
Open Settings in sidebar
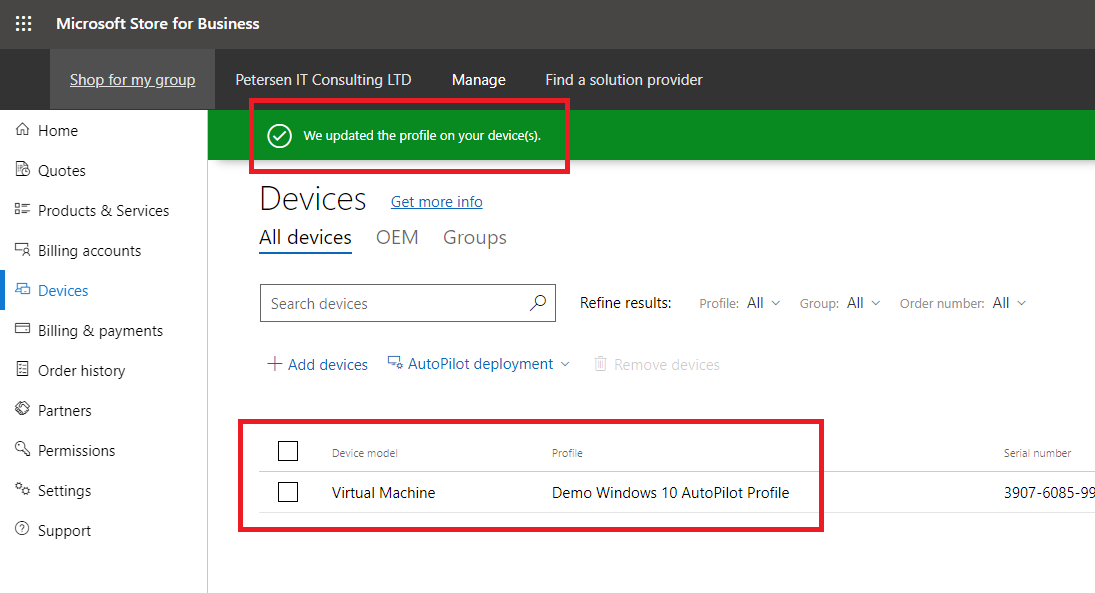(64, 491)
